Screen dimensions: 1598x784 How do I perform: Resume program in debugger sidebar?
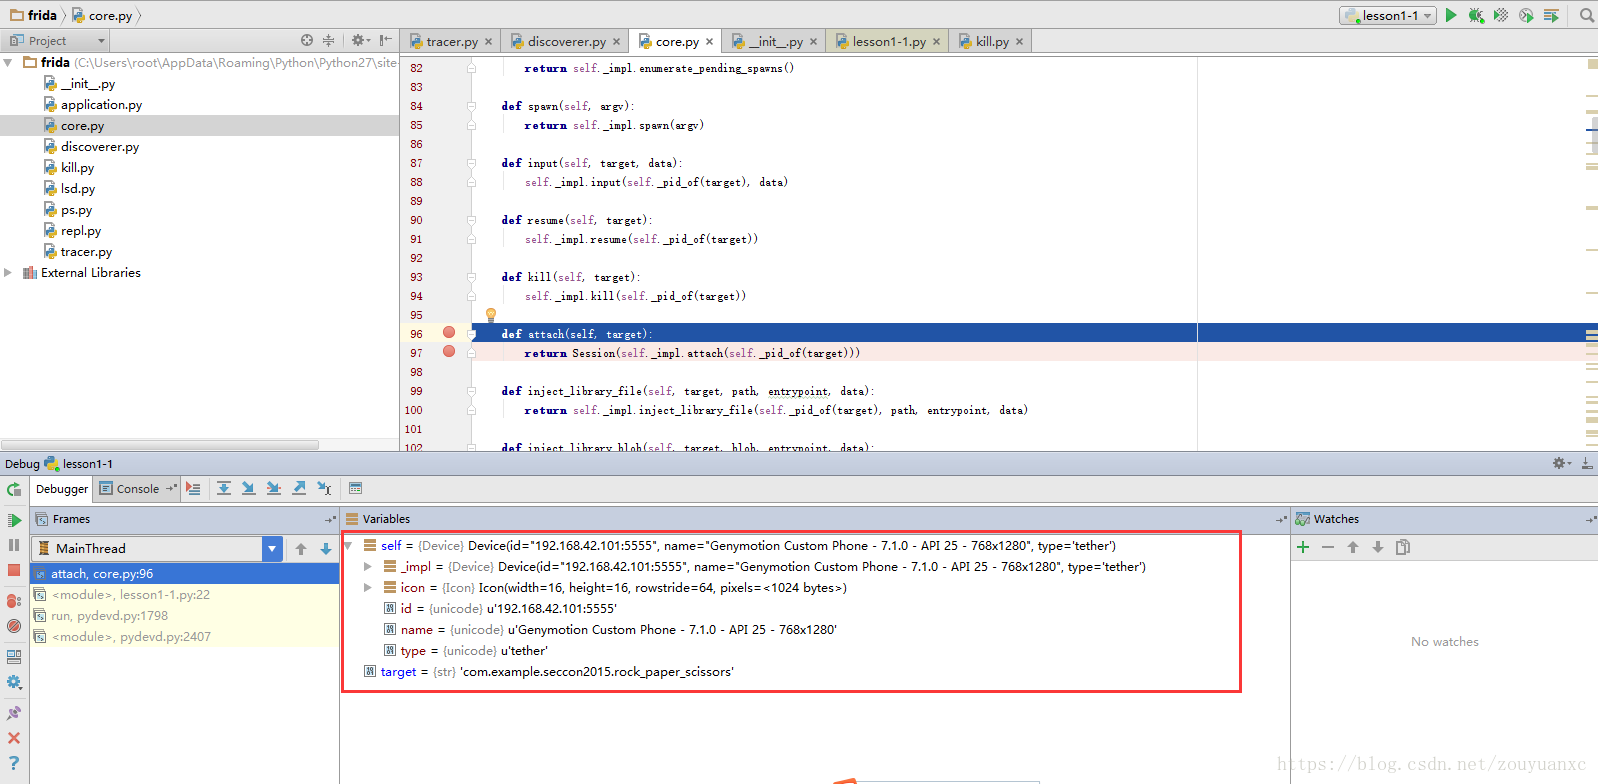click(x=14, y=520)
